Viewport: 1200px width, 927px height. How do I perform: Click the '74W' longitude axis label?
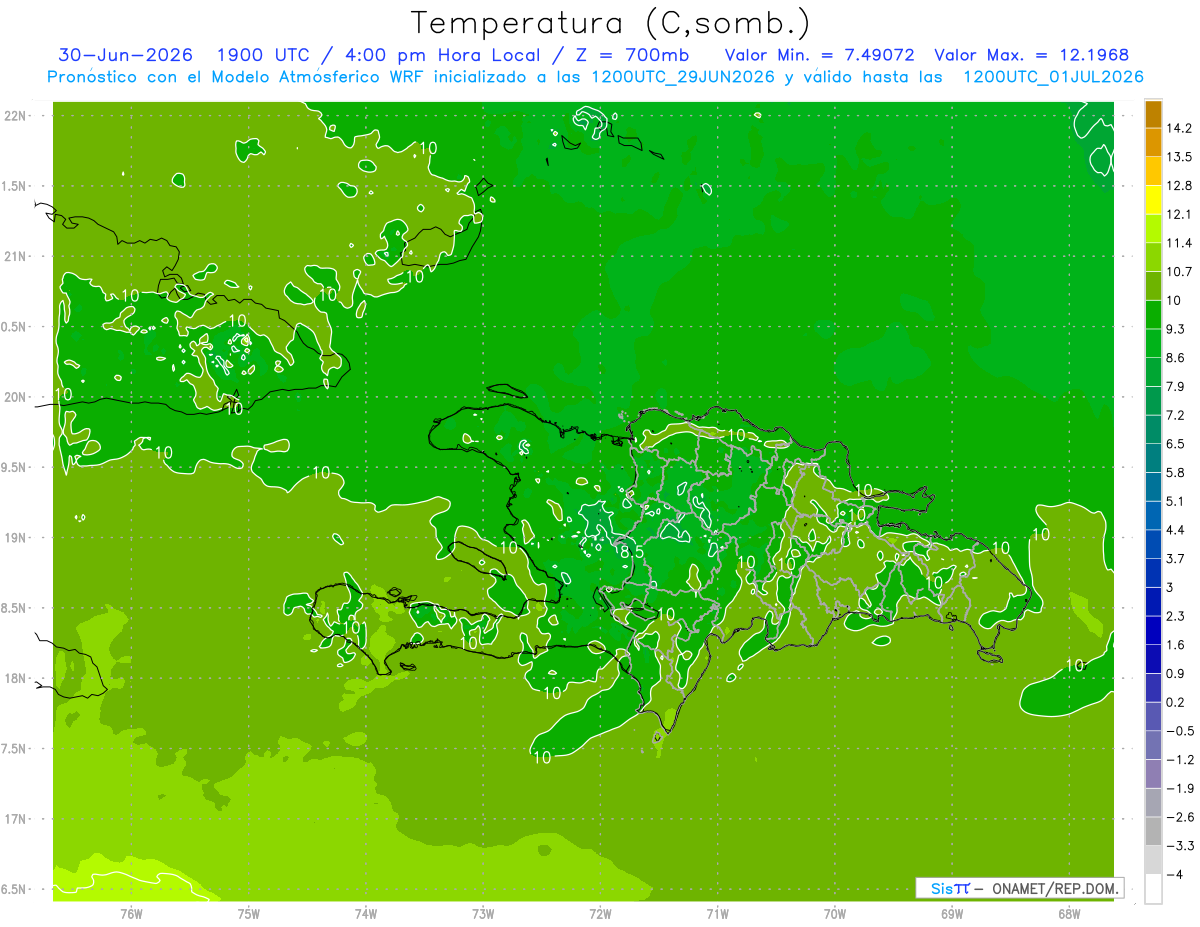366,913
